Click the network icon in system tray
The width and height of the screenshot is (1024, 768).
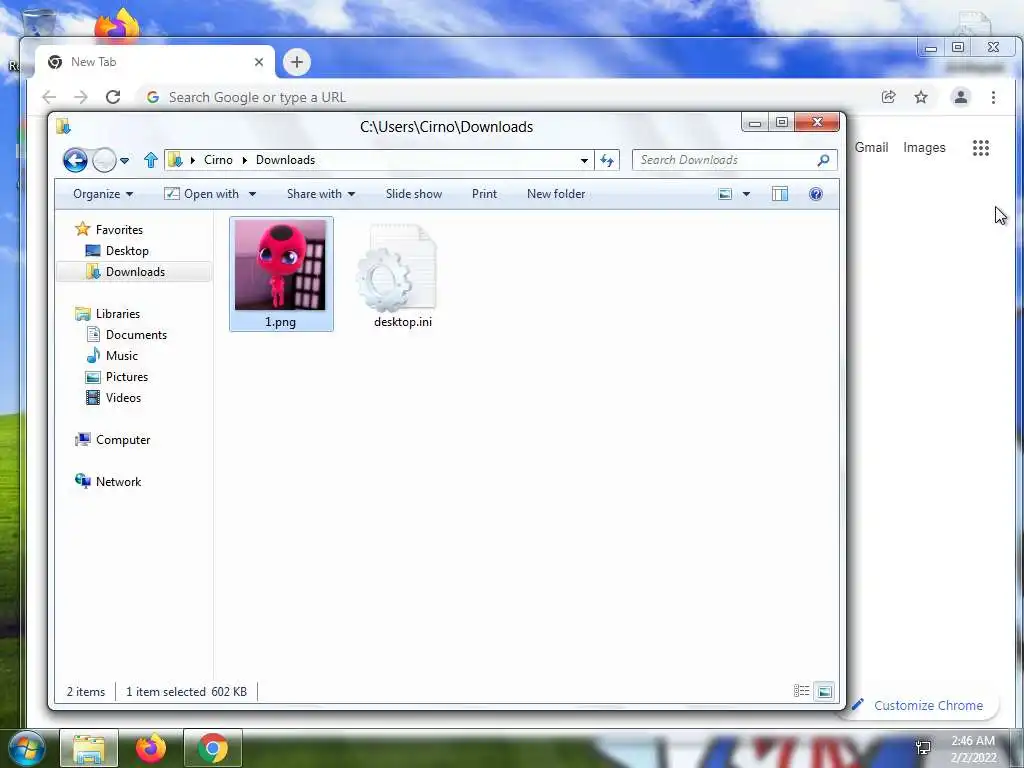(924, 747)
